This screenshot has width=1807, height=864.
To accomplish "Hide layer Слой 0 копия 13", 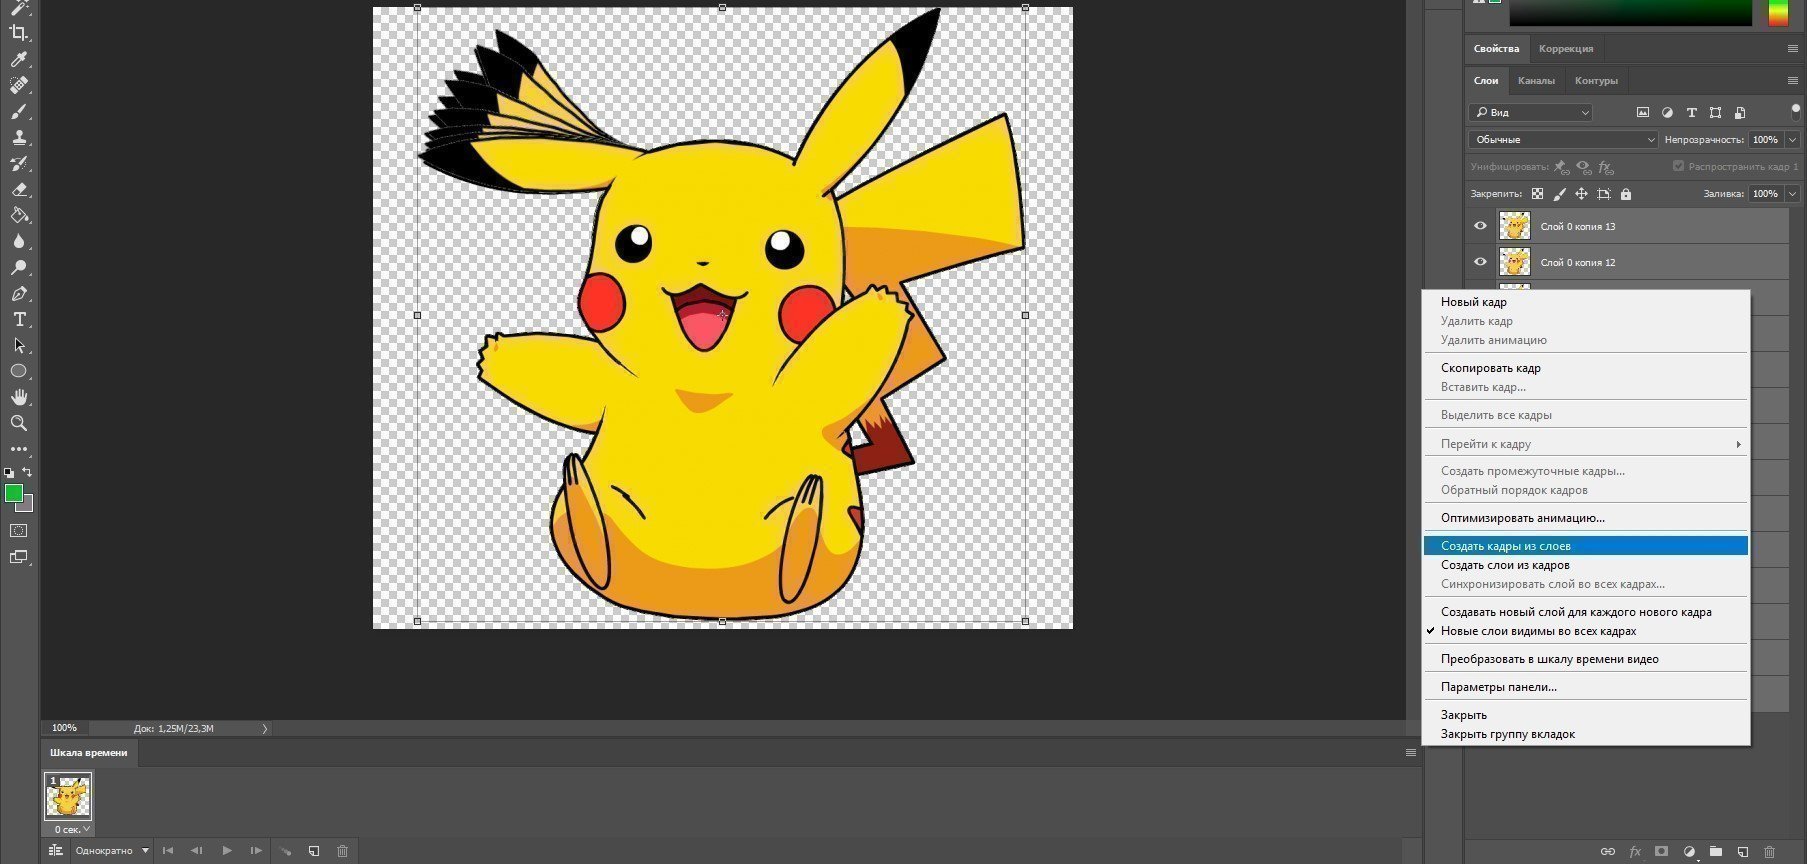I will [x=1480, y=226].
